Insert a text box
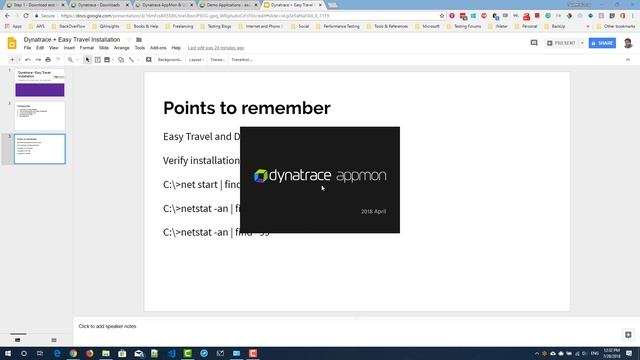The image size is (640, 360). click(98, 60)
